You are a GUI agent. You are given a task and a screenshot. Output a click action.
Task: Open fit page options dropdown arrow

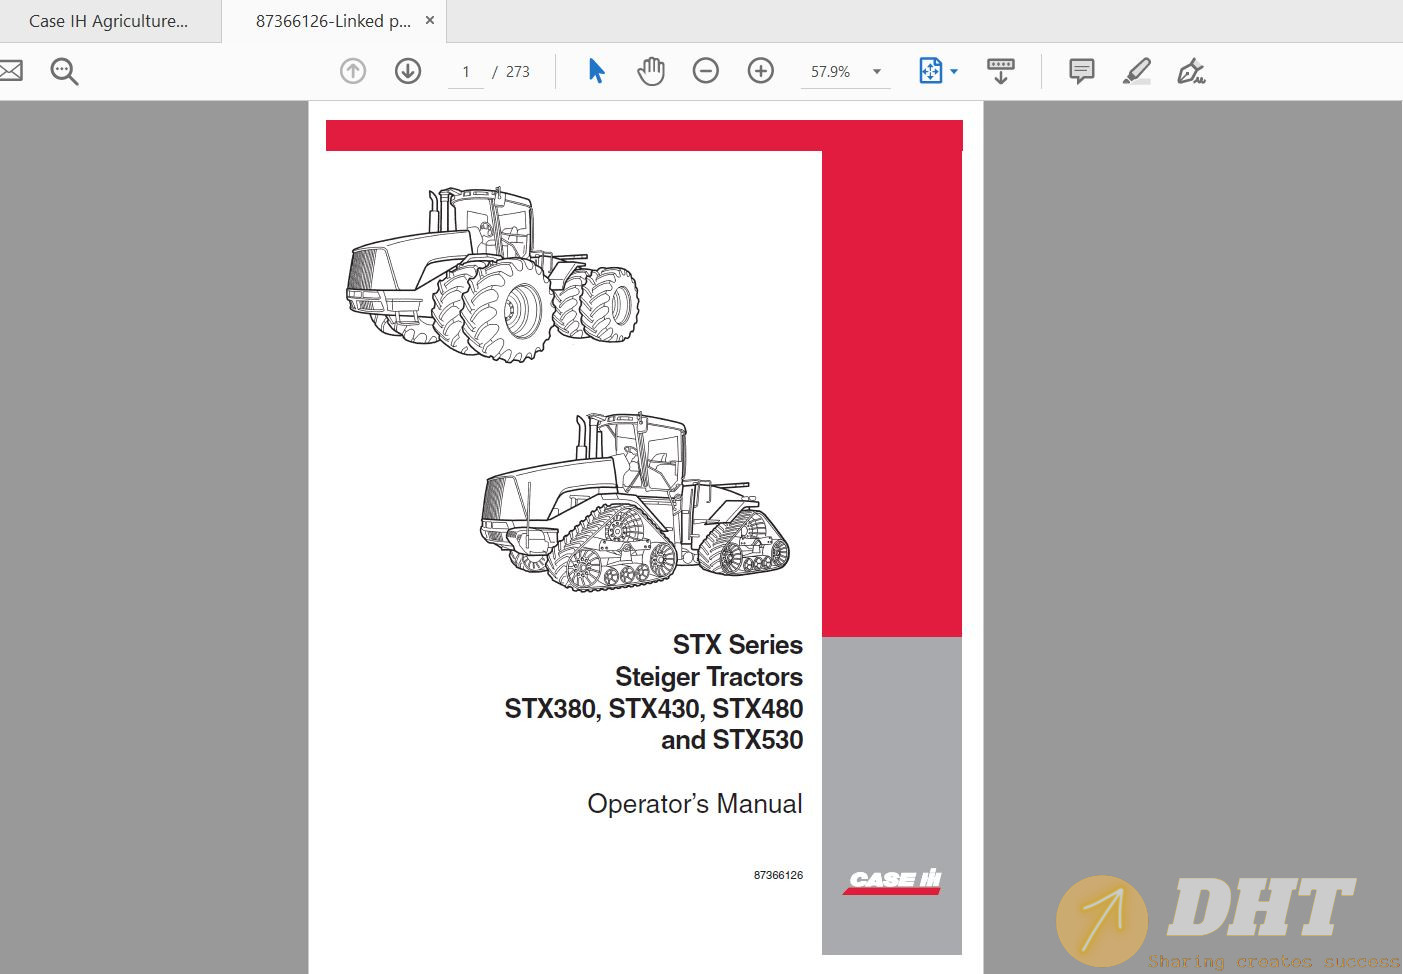(954, 71)
